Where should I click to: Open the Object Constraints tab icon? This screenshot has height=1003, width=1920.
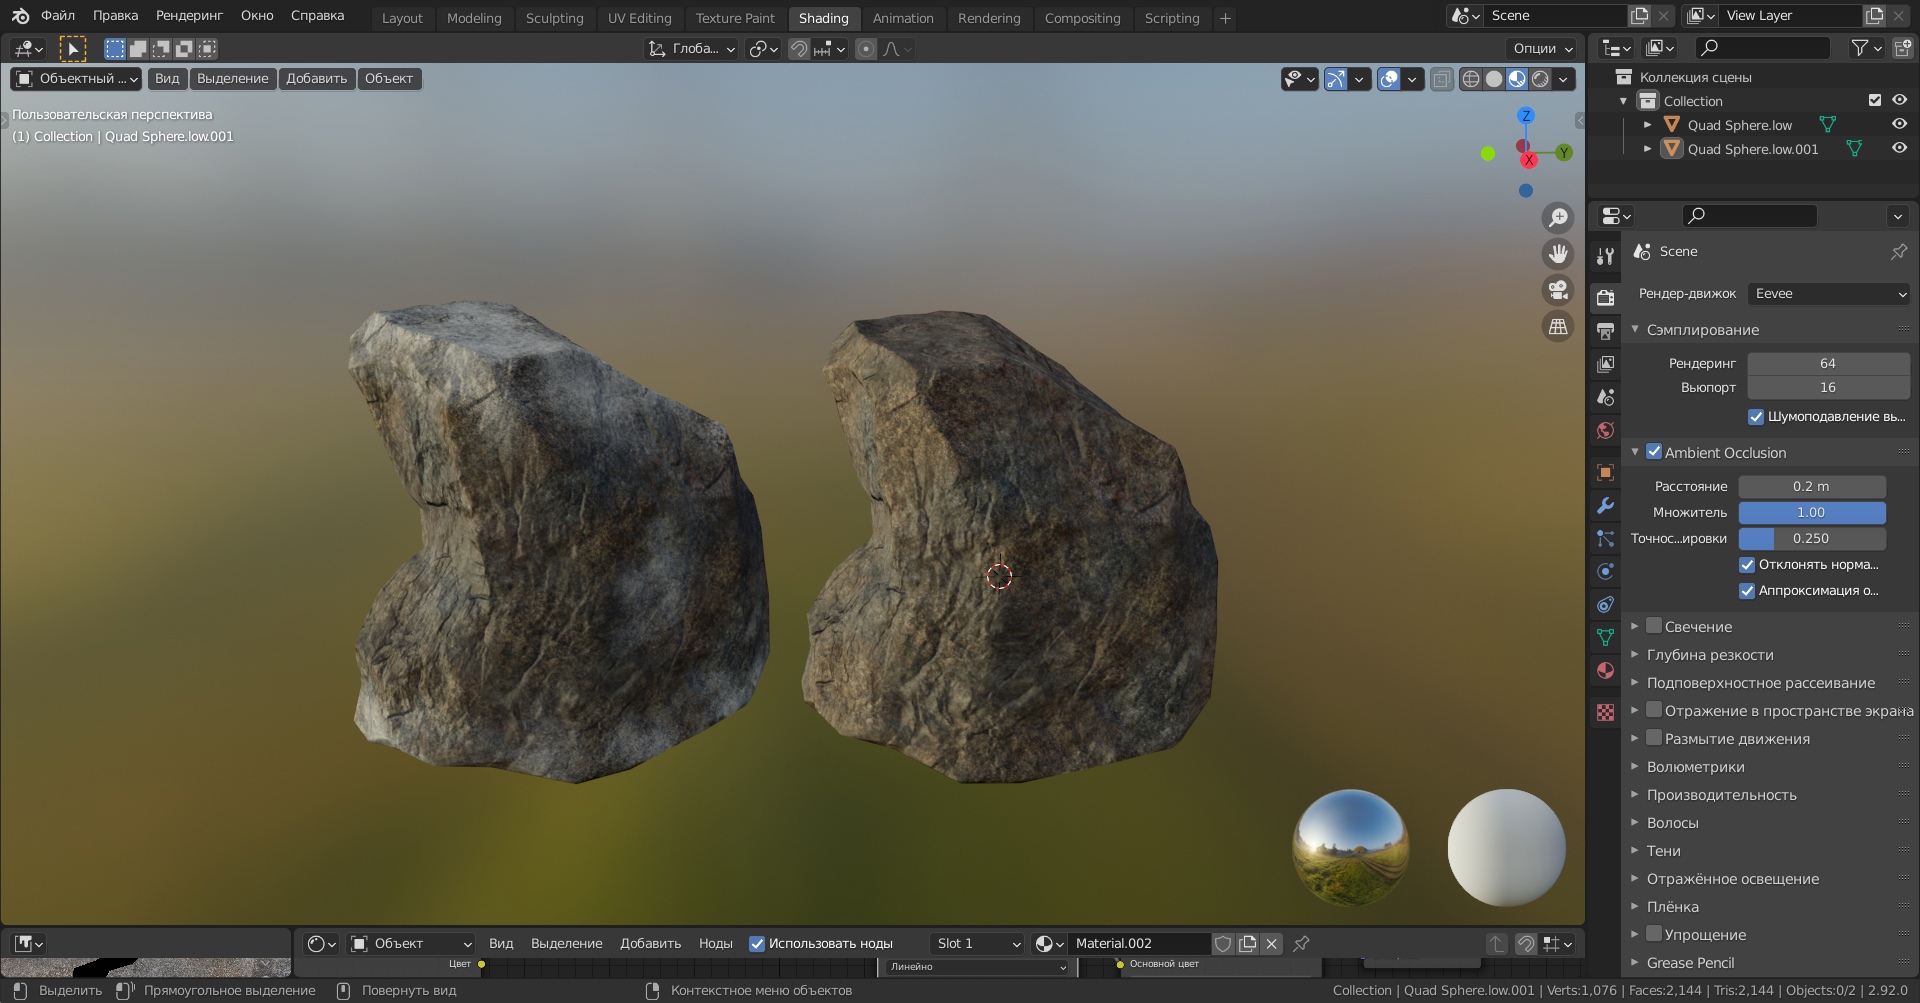[1605, 604]
